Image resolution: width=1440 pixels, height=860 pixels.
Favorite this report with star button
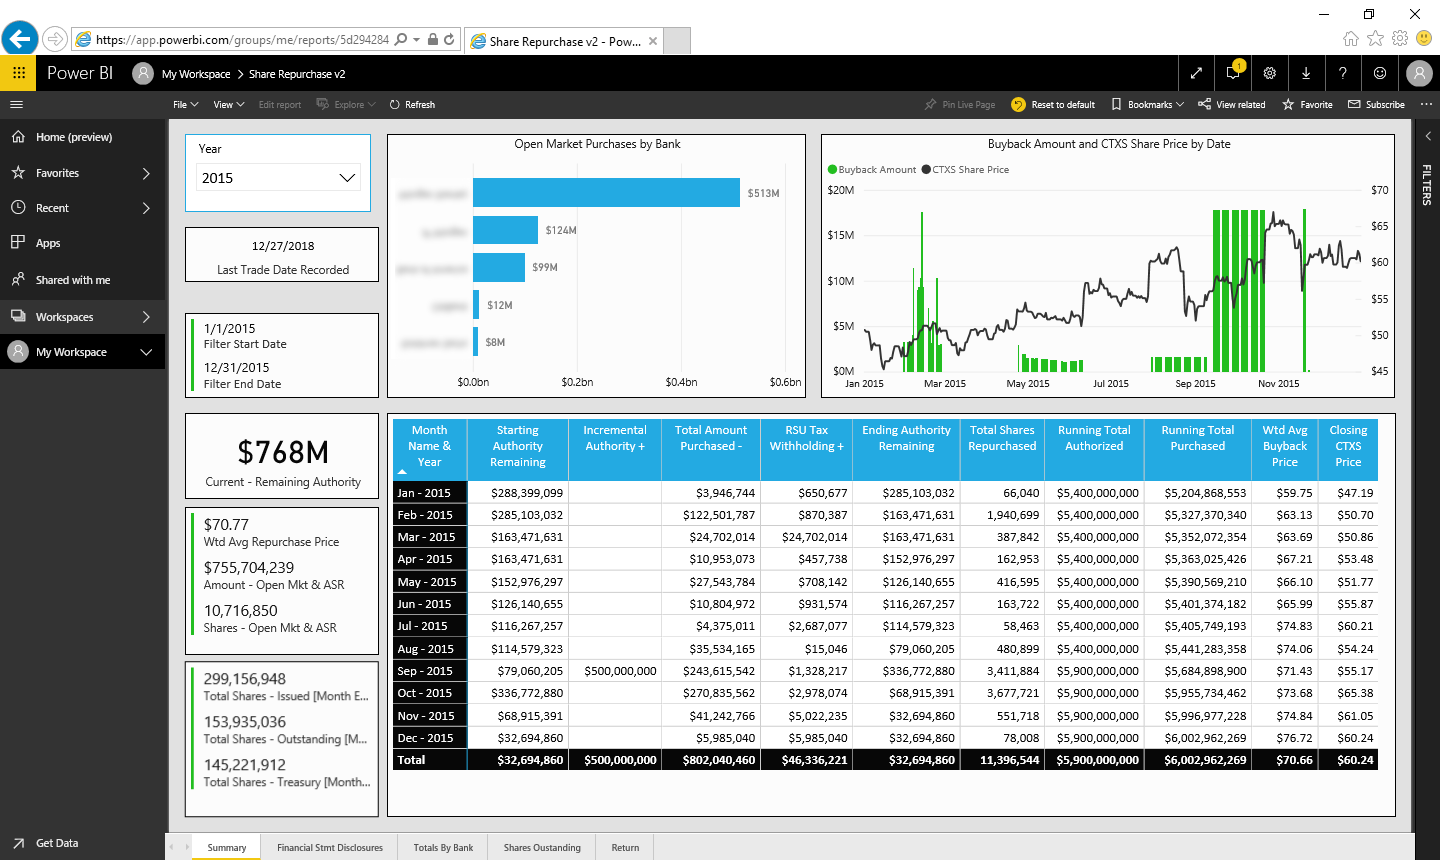coord(1307,104)
